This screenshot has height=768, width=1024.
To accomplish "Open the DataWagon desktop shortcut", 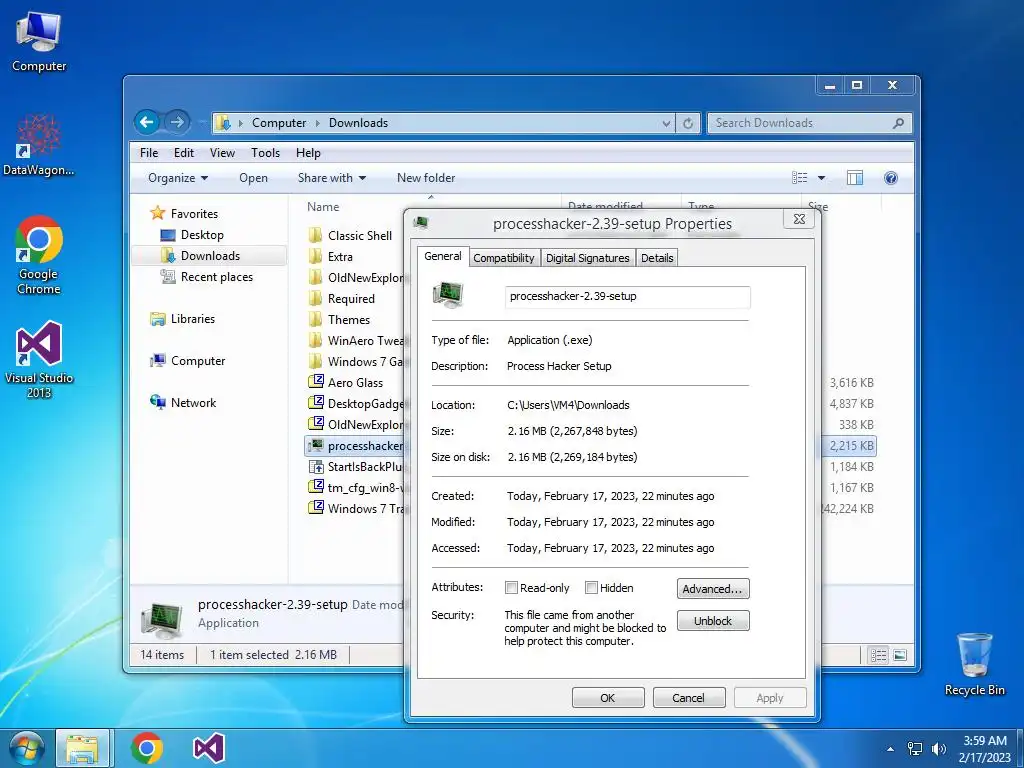I will pyautogui.click(x=39, y=145).
